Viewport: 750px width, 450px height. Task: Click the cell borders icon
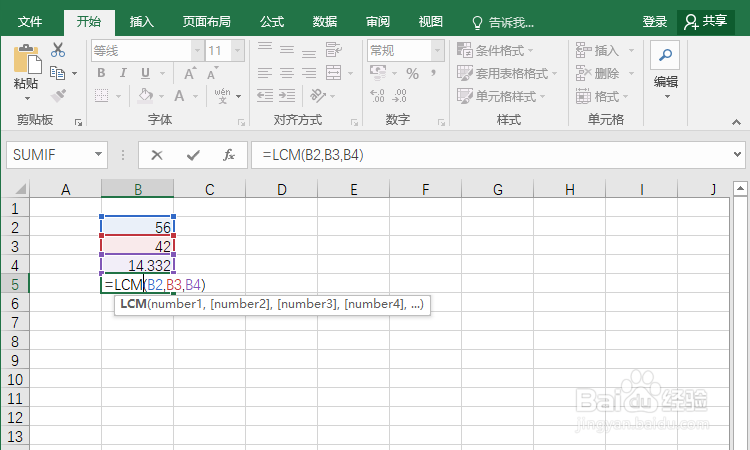(x=101, y=96)
